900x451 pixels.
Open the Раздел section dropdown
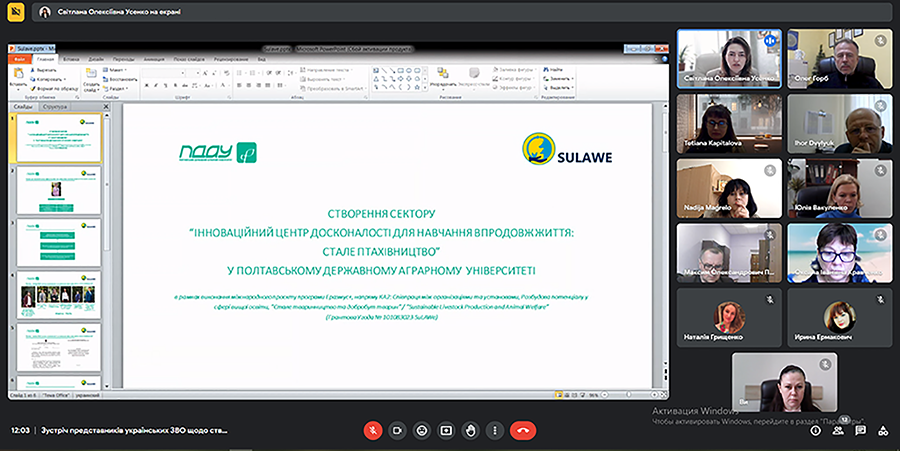pos(115,88)
